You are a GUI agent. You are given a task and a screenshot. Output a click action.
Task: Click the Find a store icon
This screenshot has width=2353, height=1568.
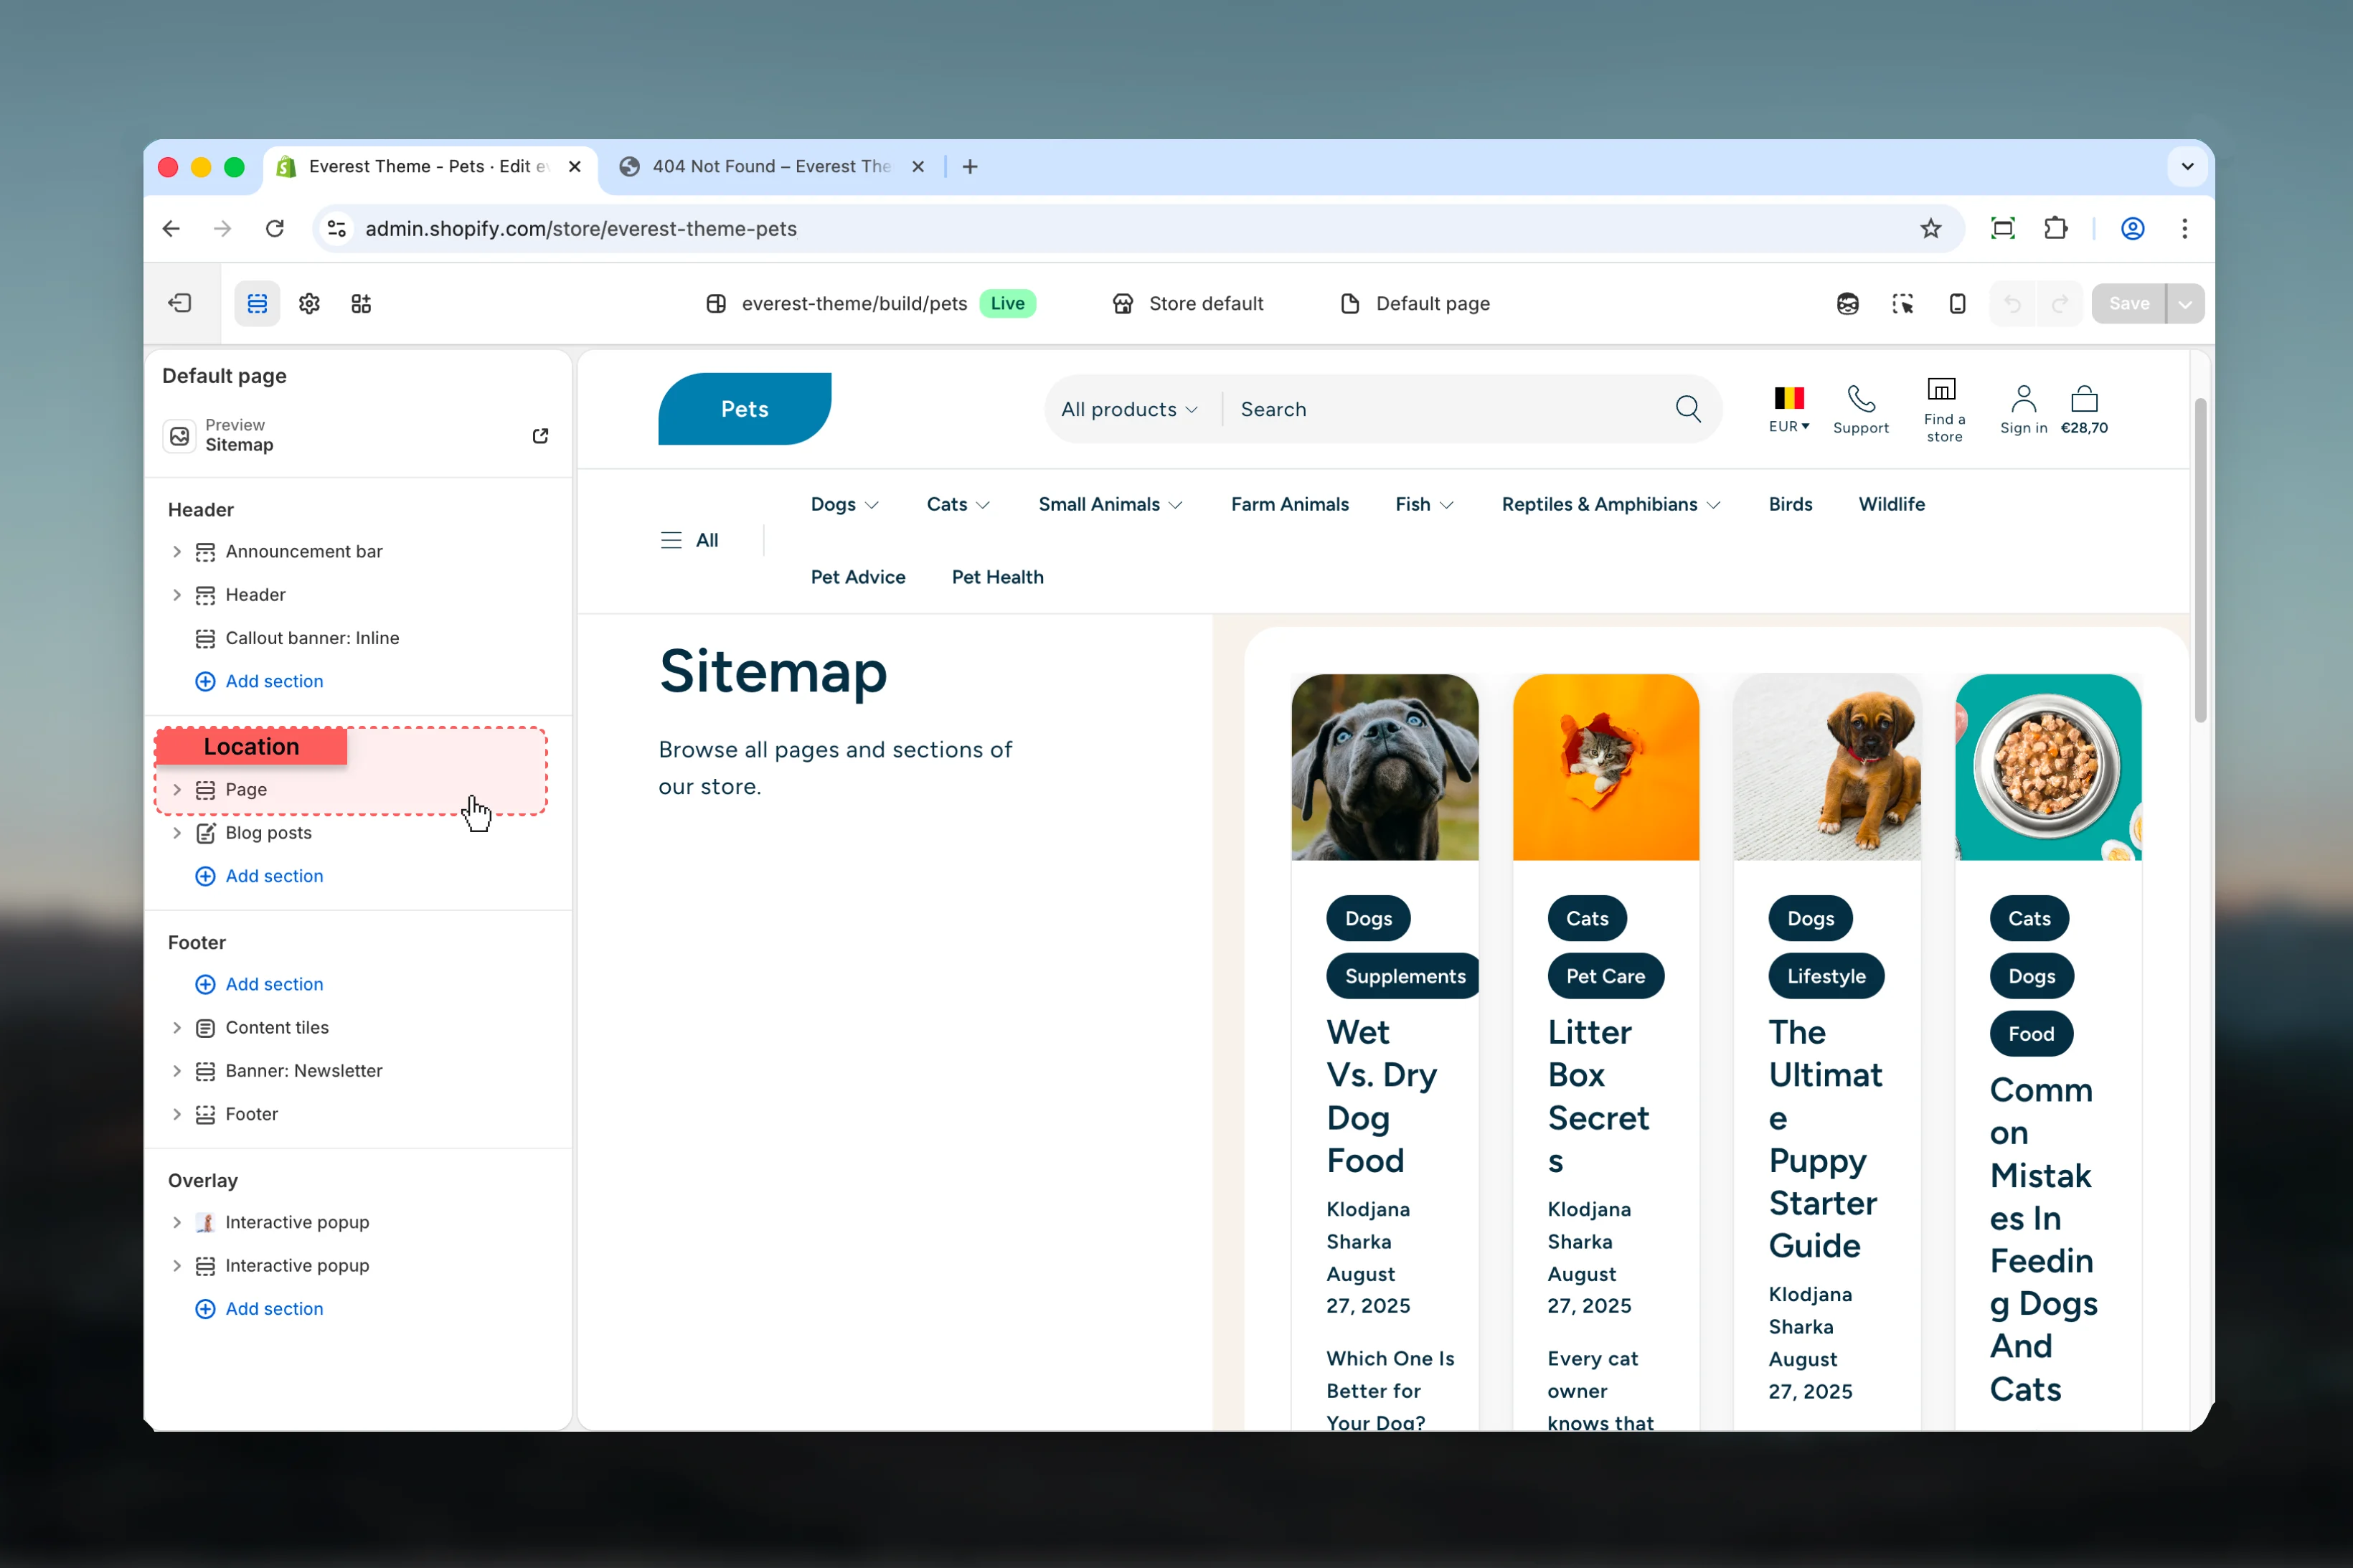[1941, 388]
